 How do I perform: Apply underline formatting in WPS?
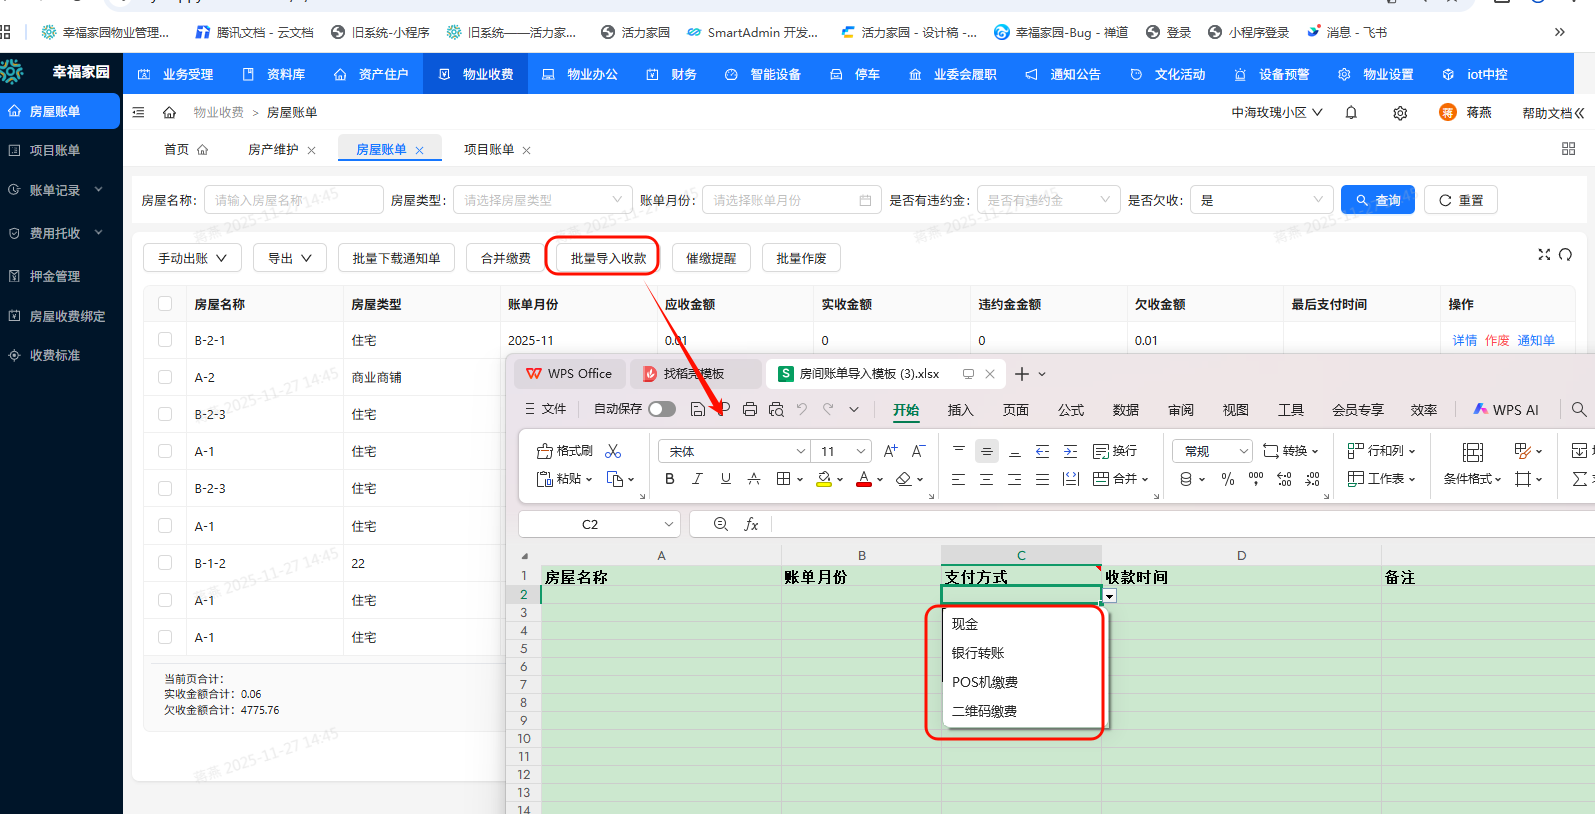726,479
